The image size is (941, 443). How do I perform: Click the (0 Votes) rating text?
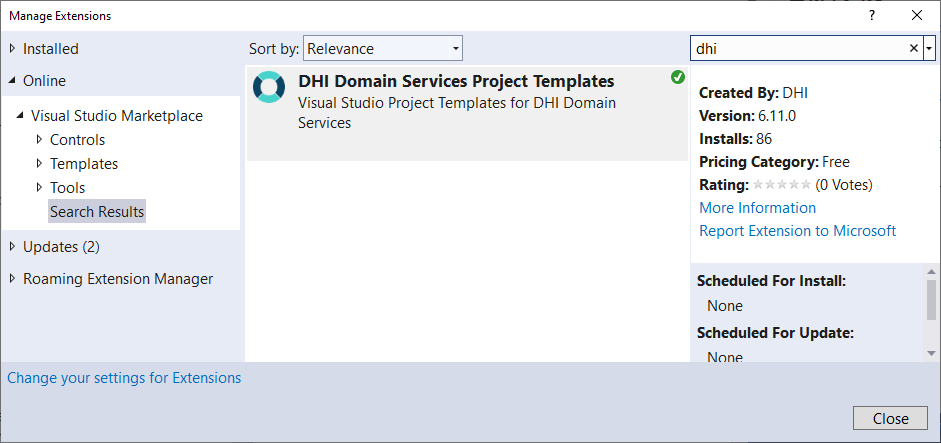click(x=844, y=185)
